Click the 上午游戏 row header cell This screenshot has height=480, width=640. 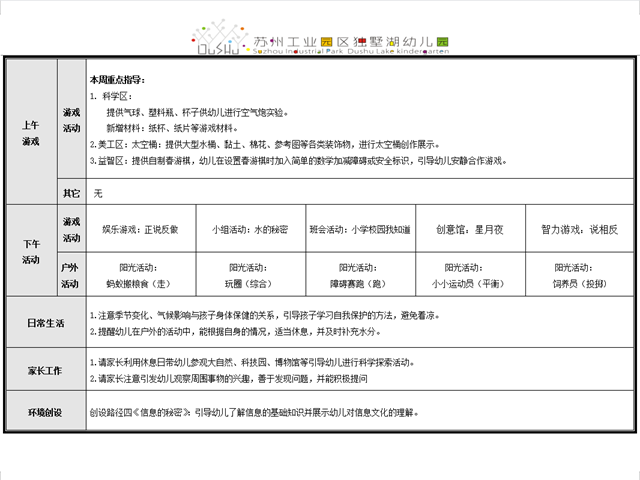coord(32,132)
